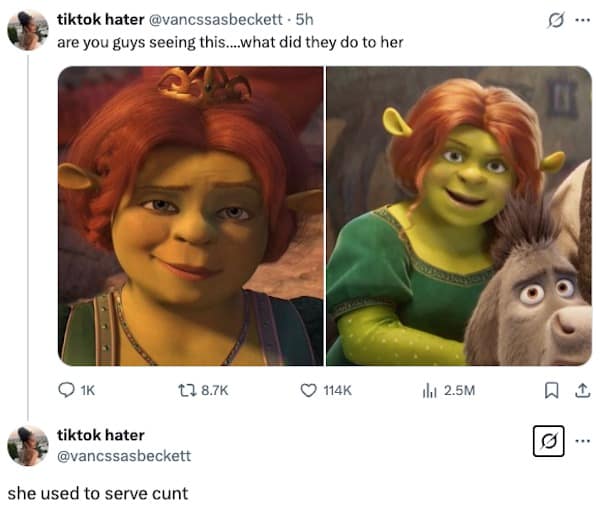Screen dimensions: 600x514
Task: Click the boxed Grok icon on the reply
Action: (550, 440)
